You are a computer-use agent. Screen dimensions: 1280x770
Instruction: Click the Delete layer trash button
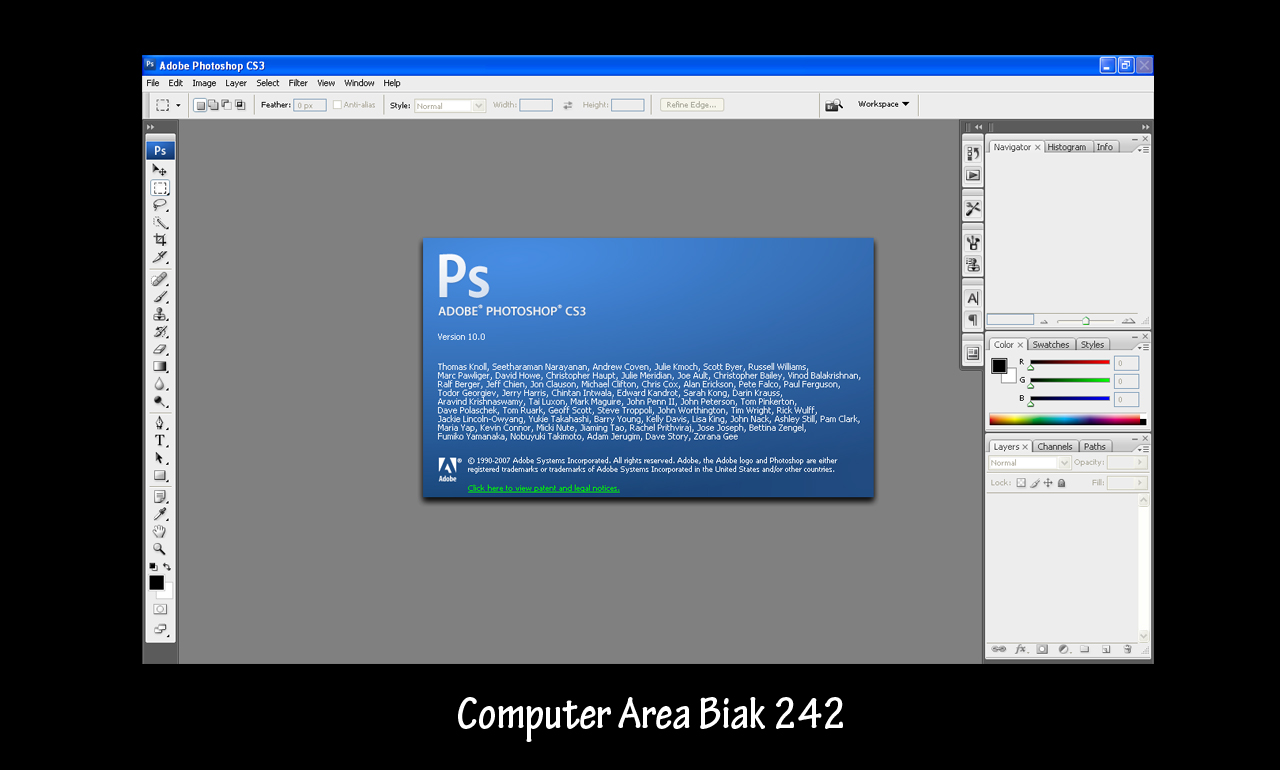(1127, 649)
